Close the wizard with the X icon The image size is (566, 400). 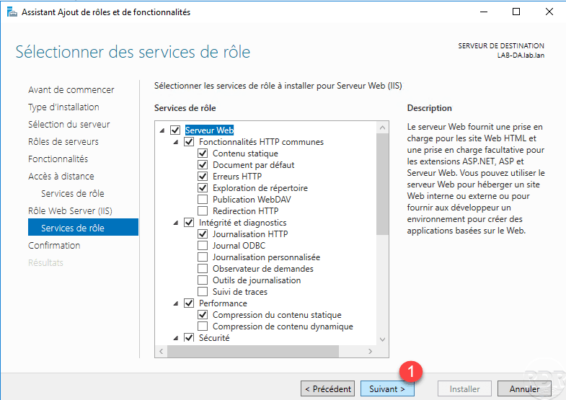[549, 12]
